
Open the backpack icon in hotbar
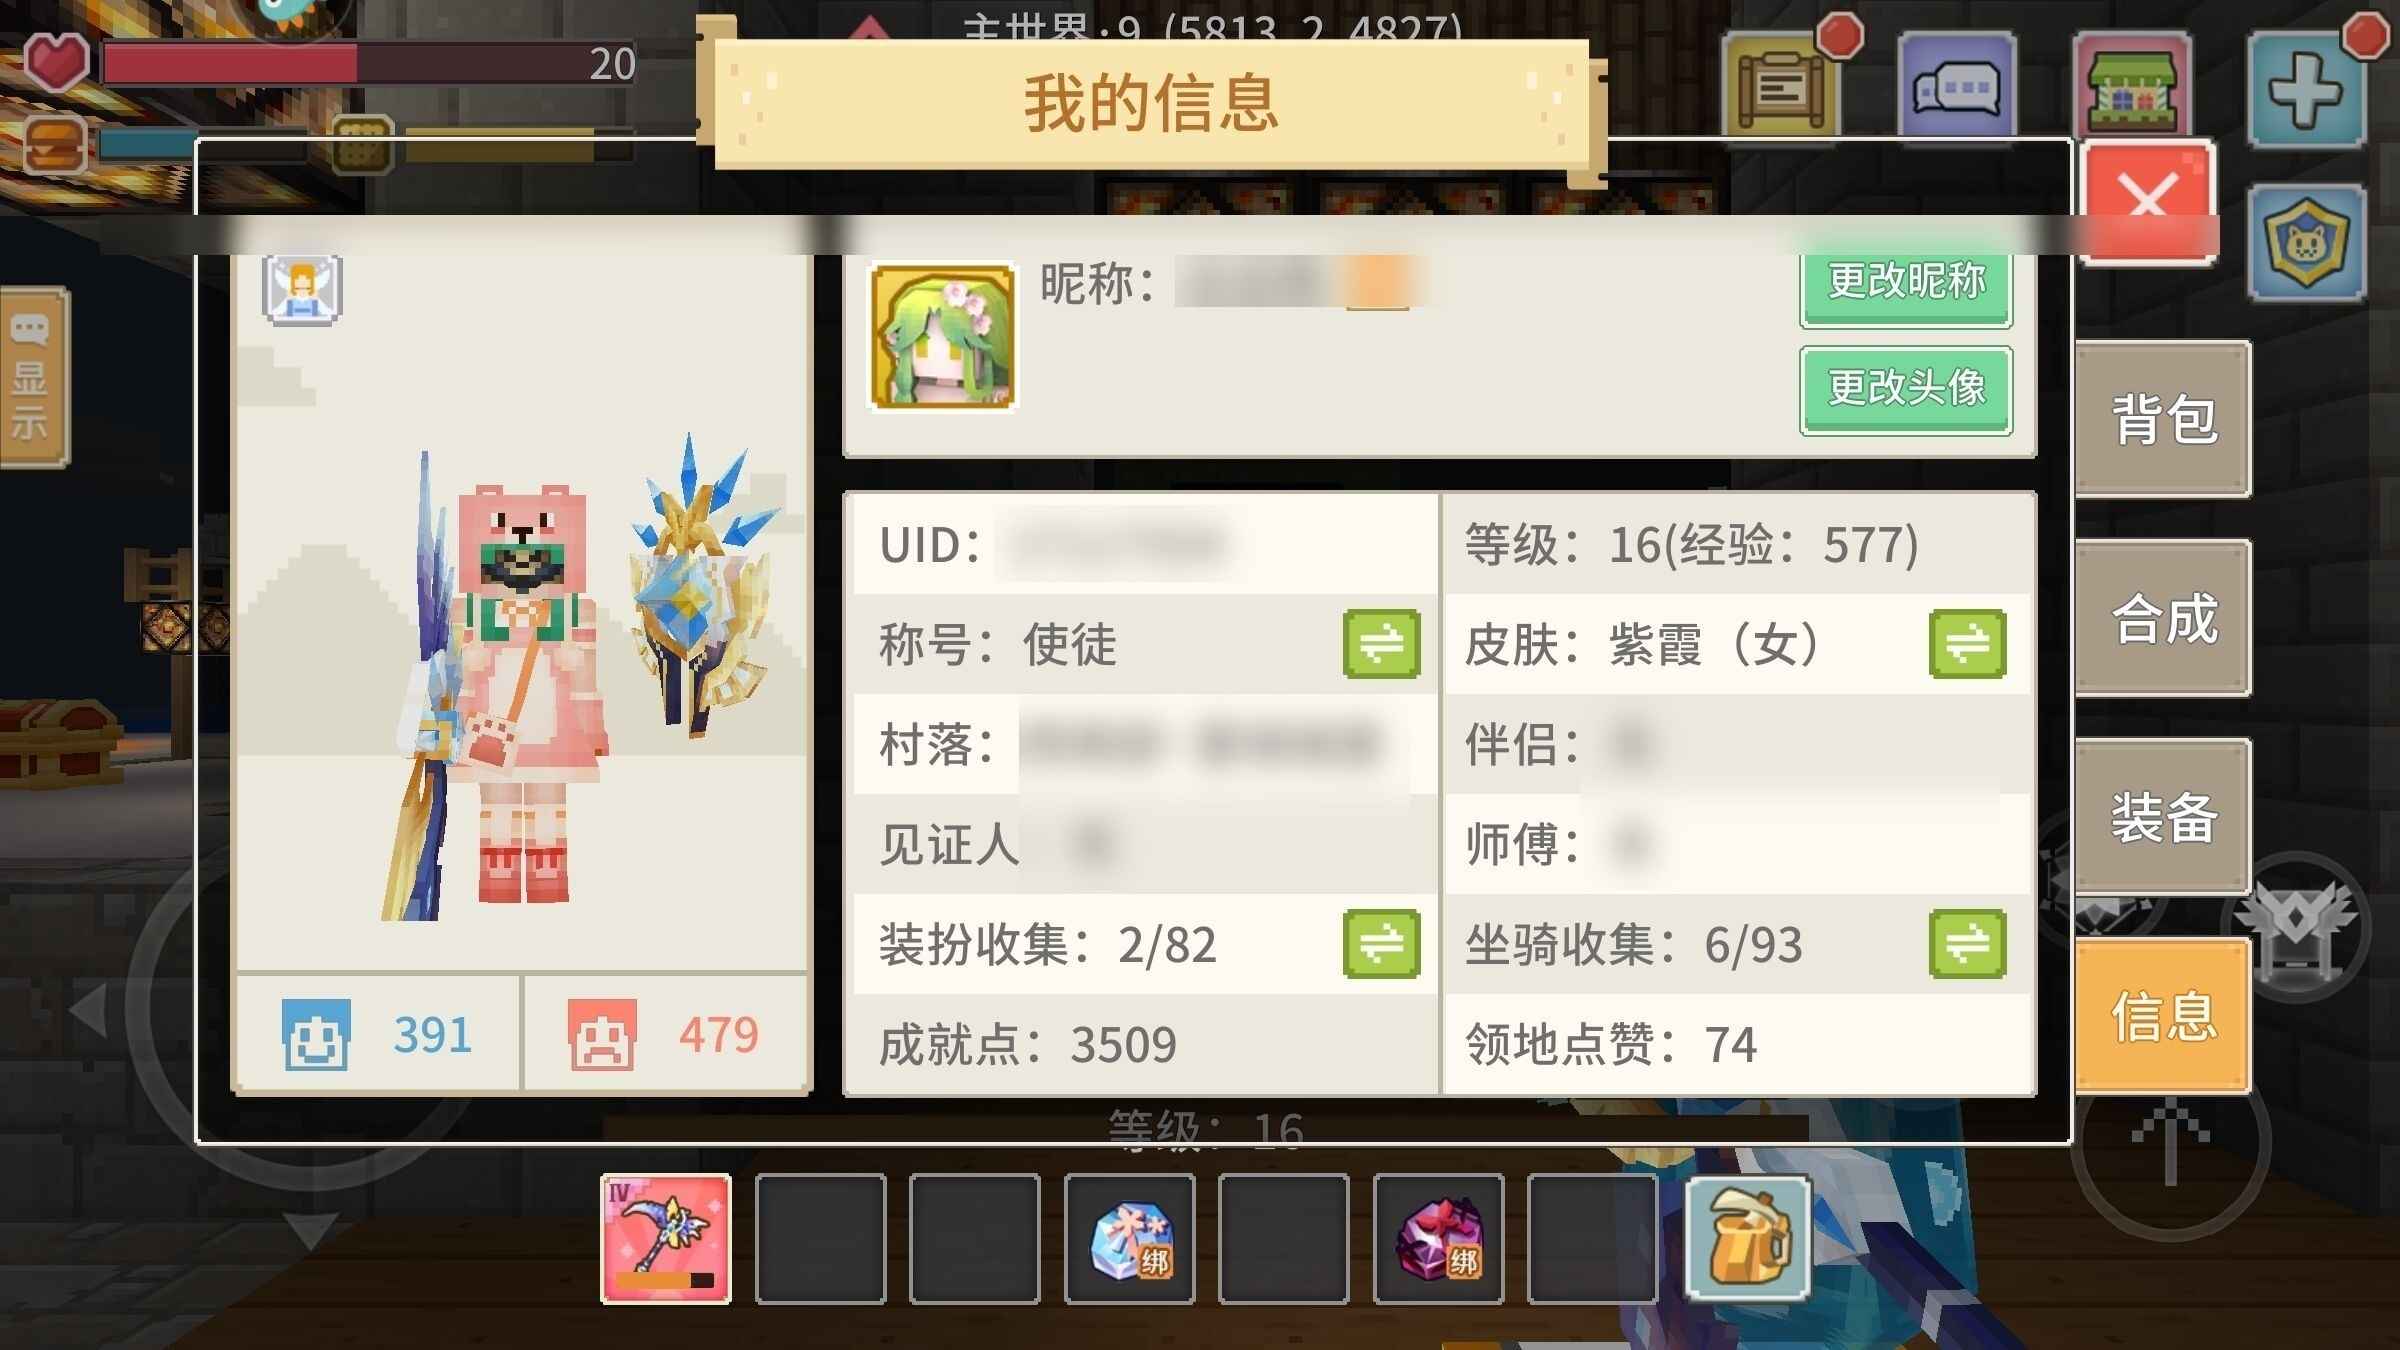(x=1748, y=1238)
